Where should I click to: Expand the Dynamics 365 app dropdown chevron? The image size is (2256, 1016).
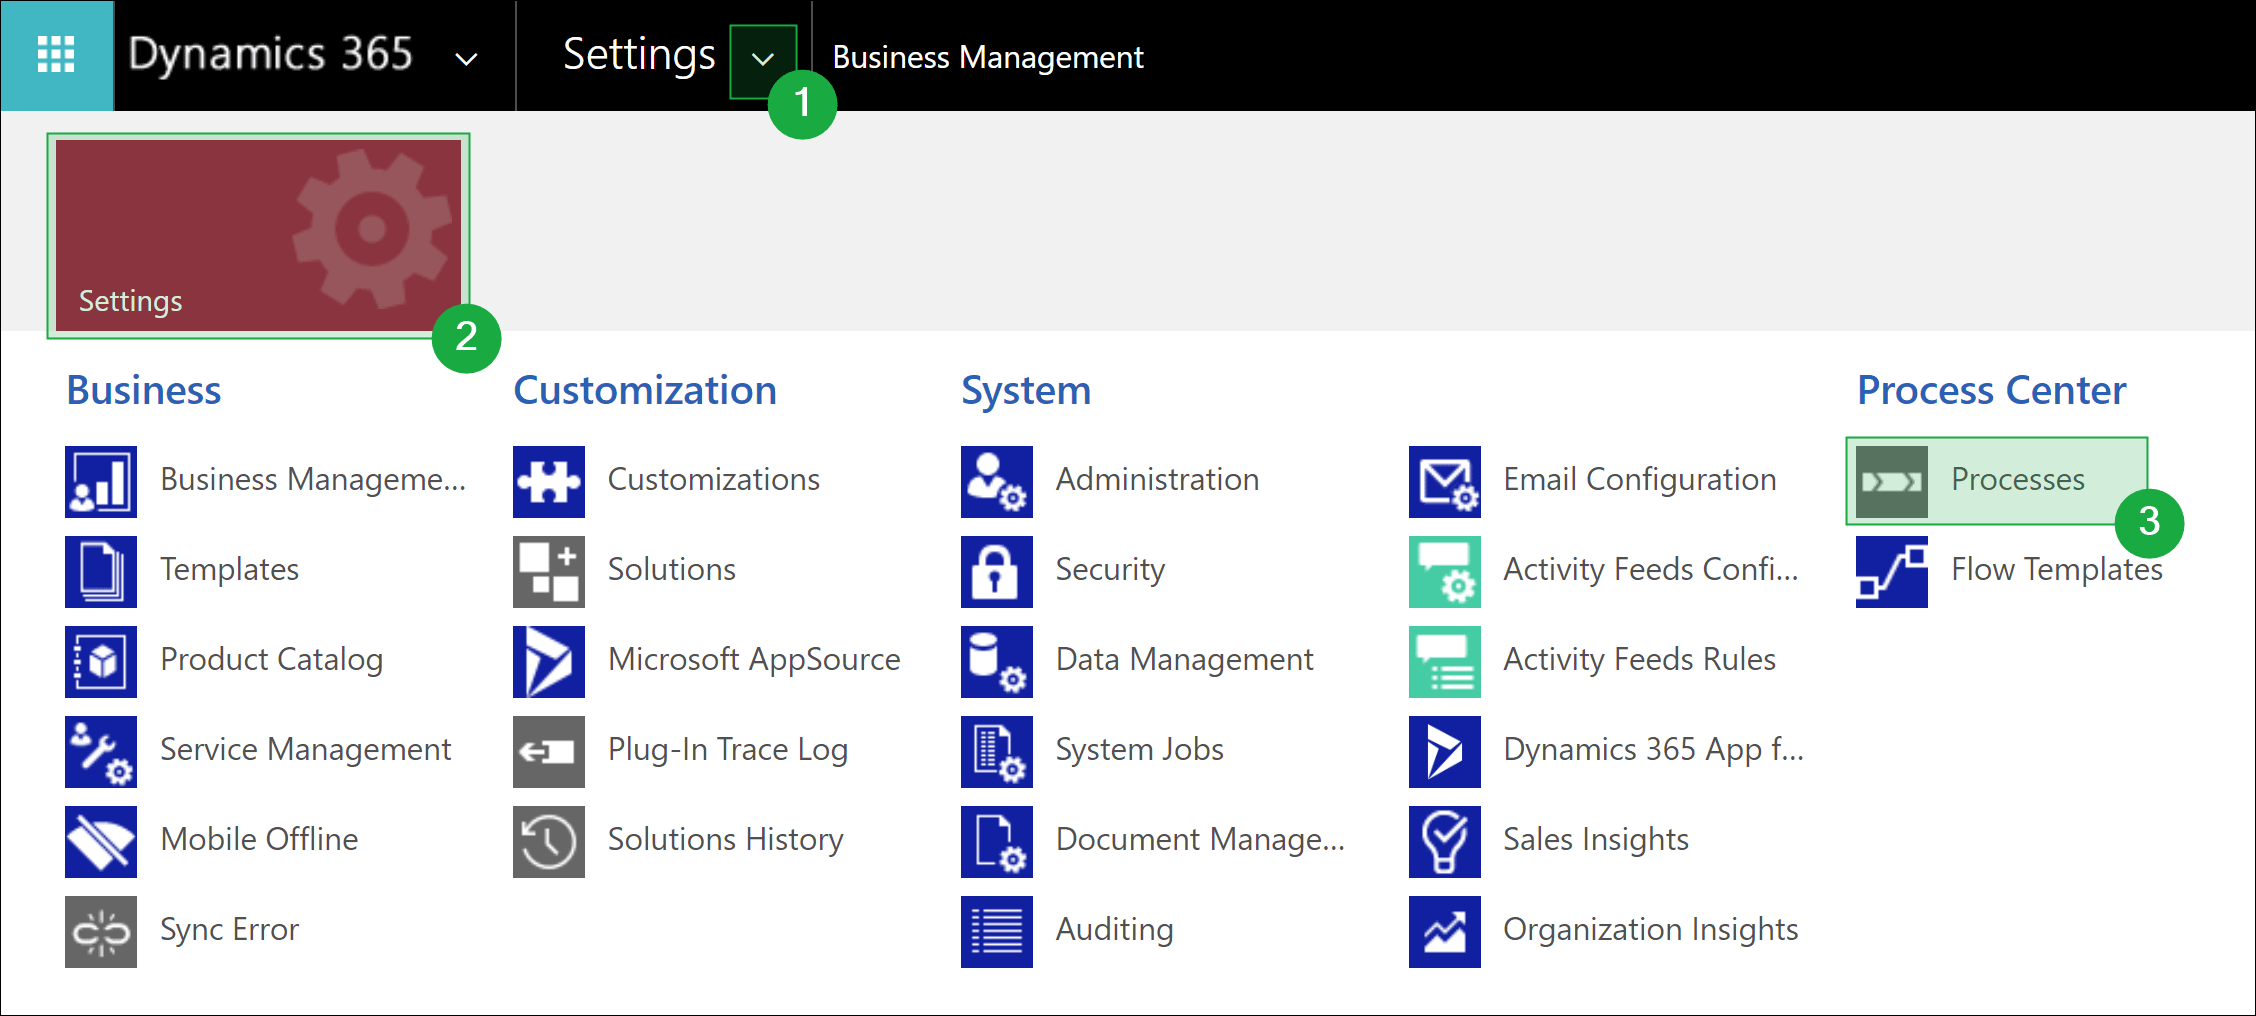click(x=466, y=59)
